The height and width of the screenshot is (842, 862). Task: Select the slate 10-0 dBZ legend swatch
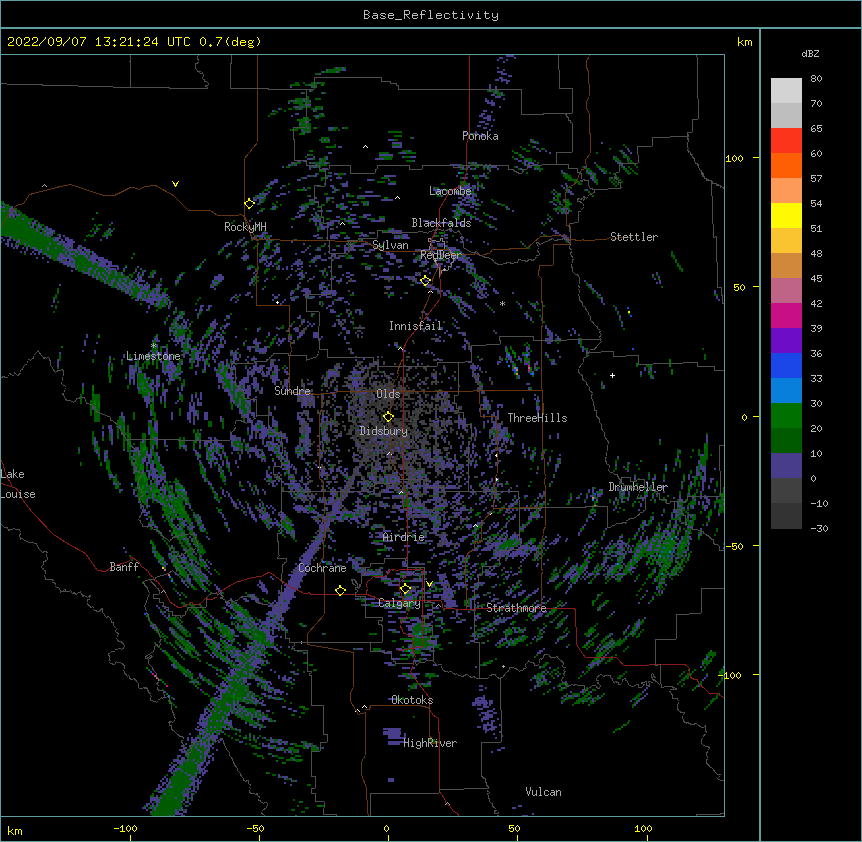pyautogui.click(x=786, y=466)
